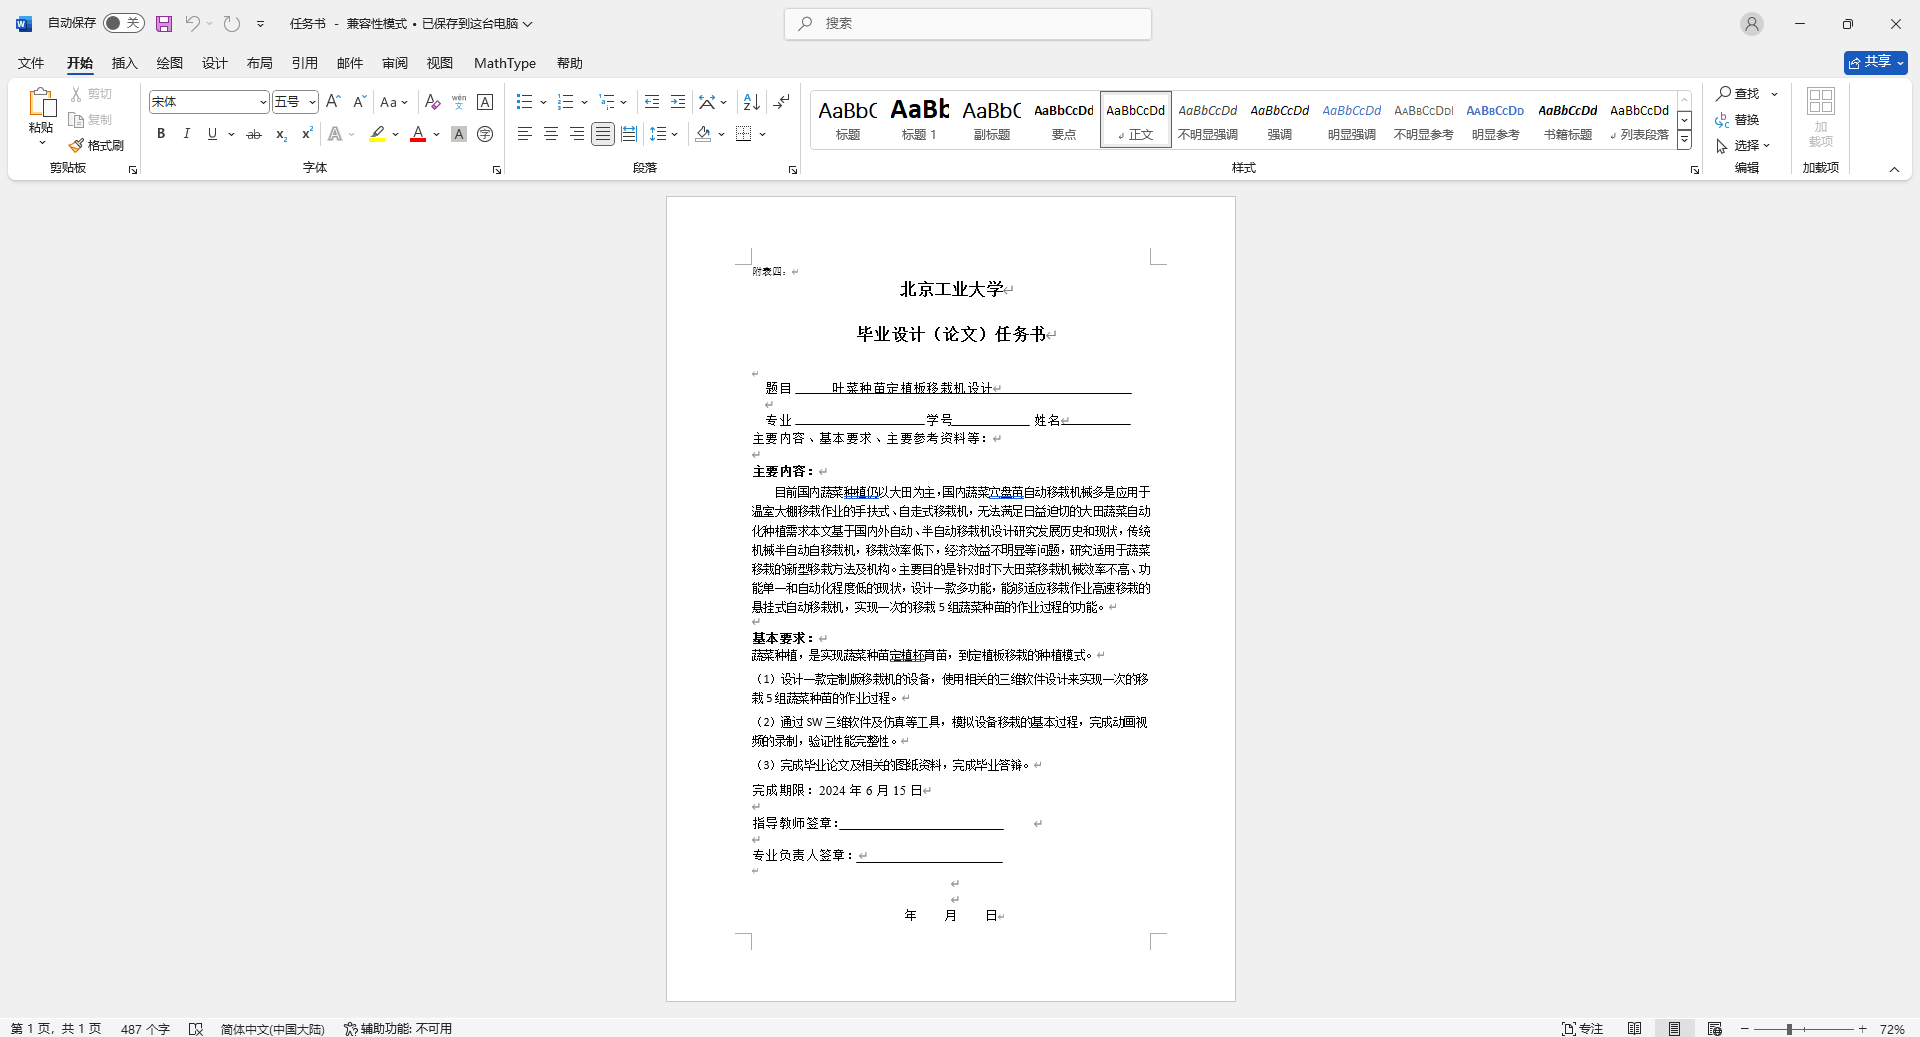Image resolution: width=1920 pixels, height=1037 pixels.
Task: Open the bullets list dropdown arrow
Action: (543, 102)
